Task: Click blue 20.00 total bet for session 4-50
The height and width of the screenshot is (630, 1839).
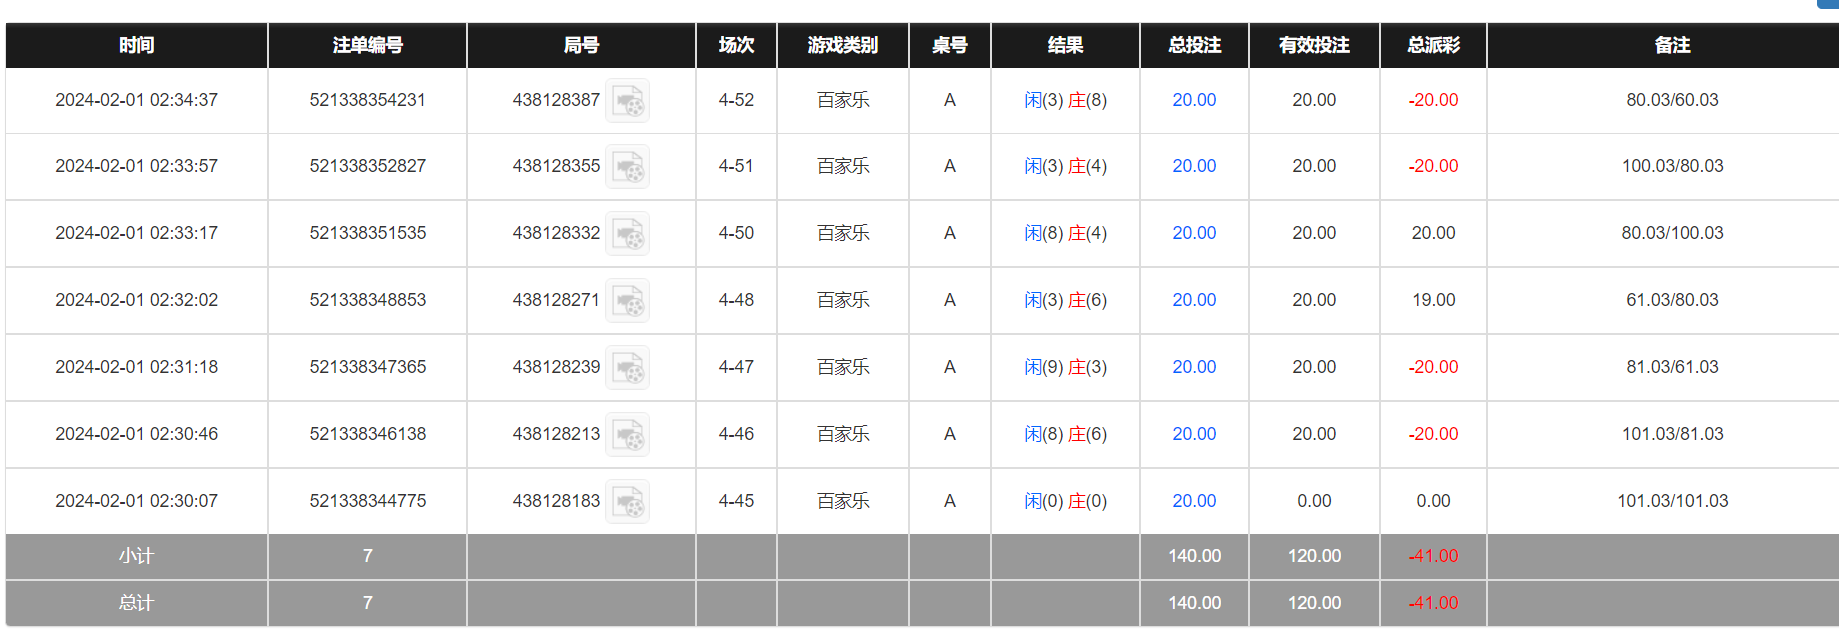Action: tap(1194, 233)
